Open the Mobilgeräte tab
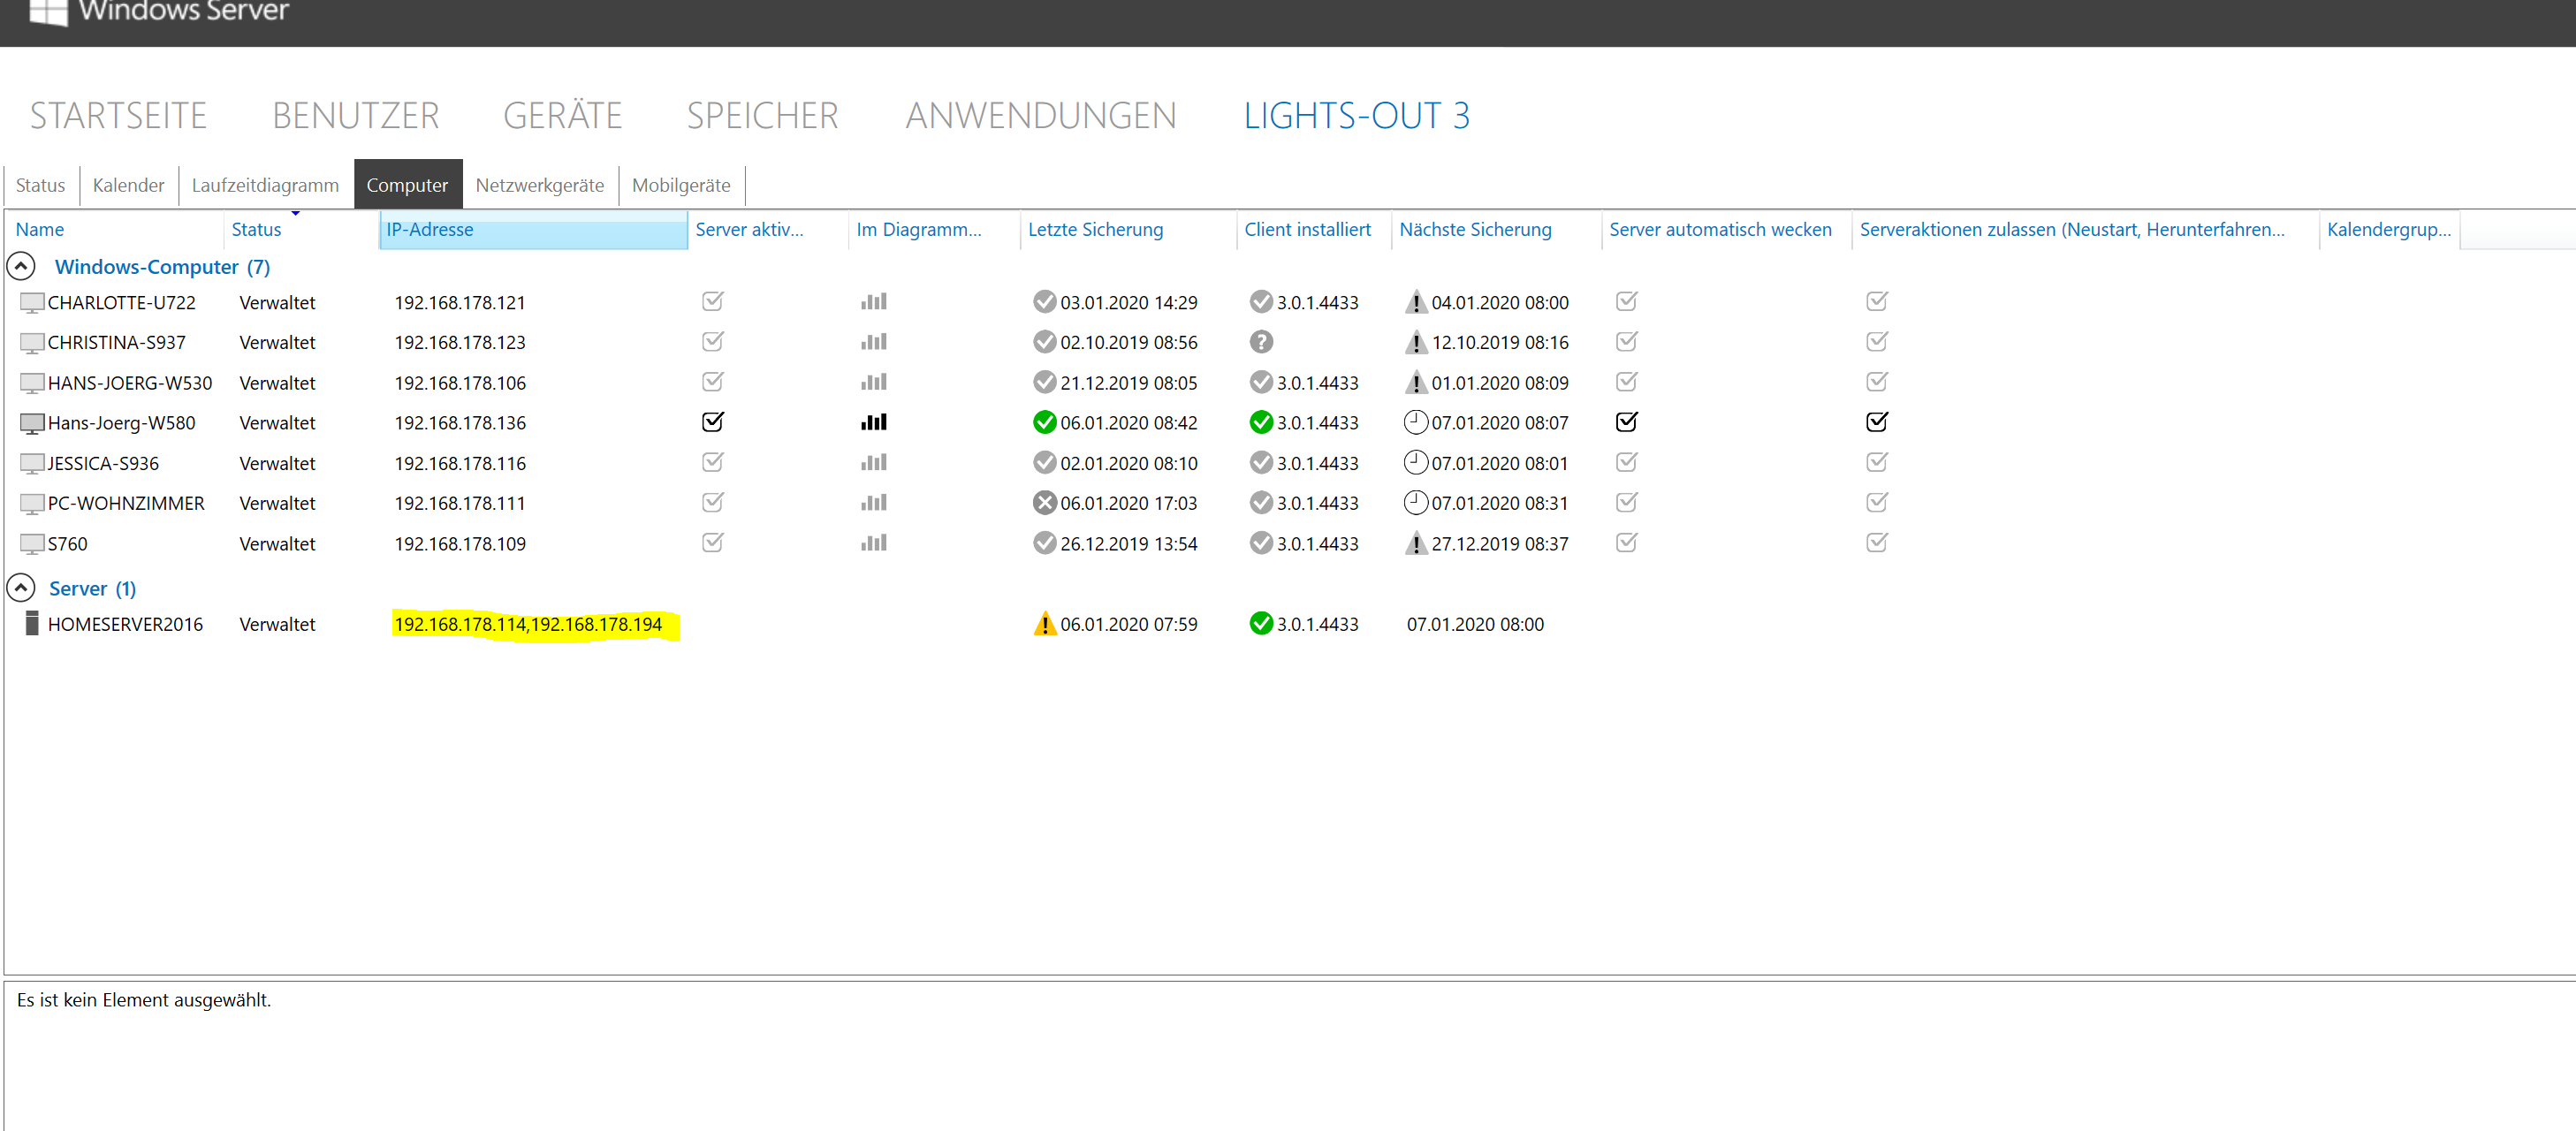 [x=681, y=185]
